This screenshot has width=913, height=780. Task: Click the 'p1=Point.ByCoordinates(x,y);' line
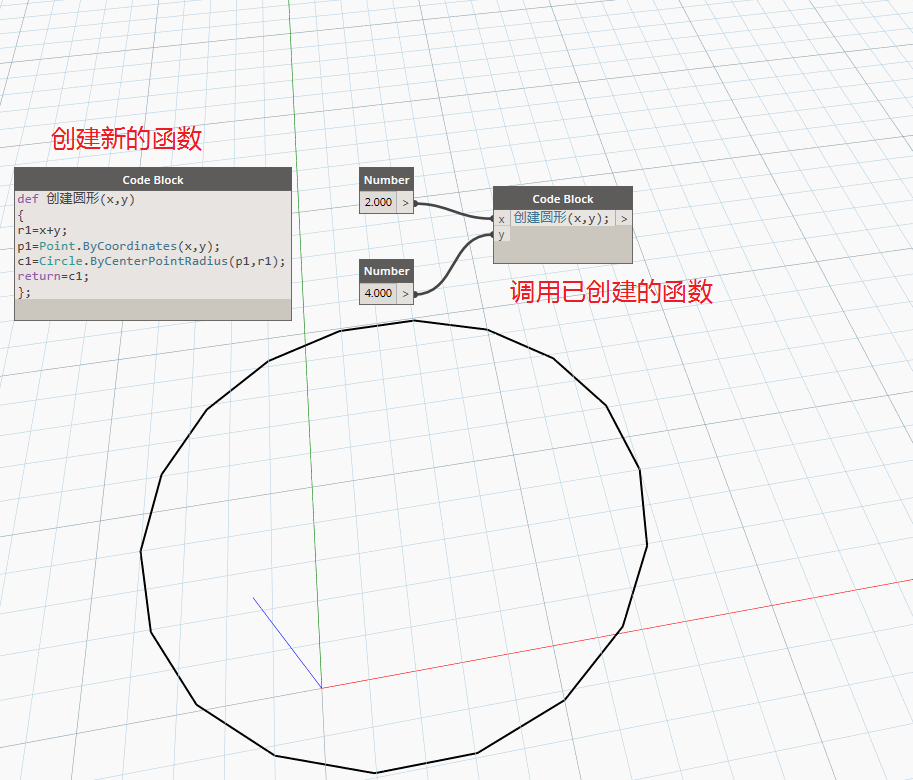(x=119, y=246)
